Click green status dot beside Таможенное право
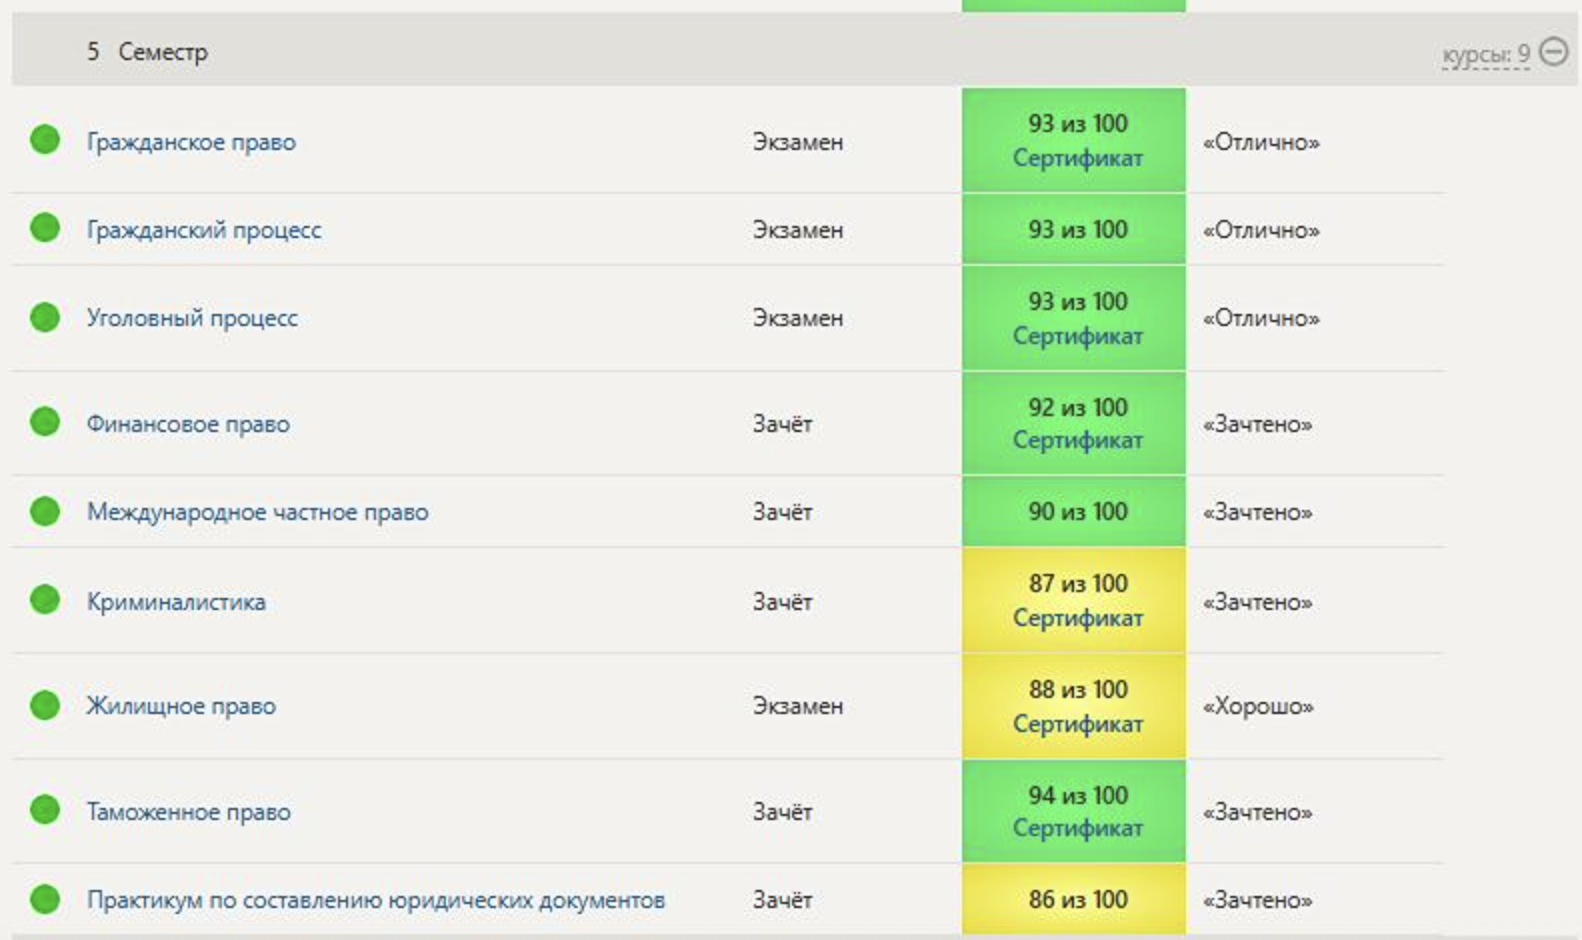The image size is (1582, 940). (45, 810)
